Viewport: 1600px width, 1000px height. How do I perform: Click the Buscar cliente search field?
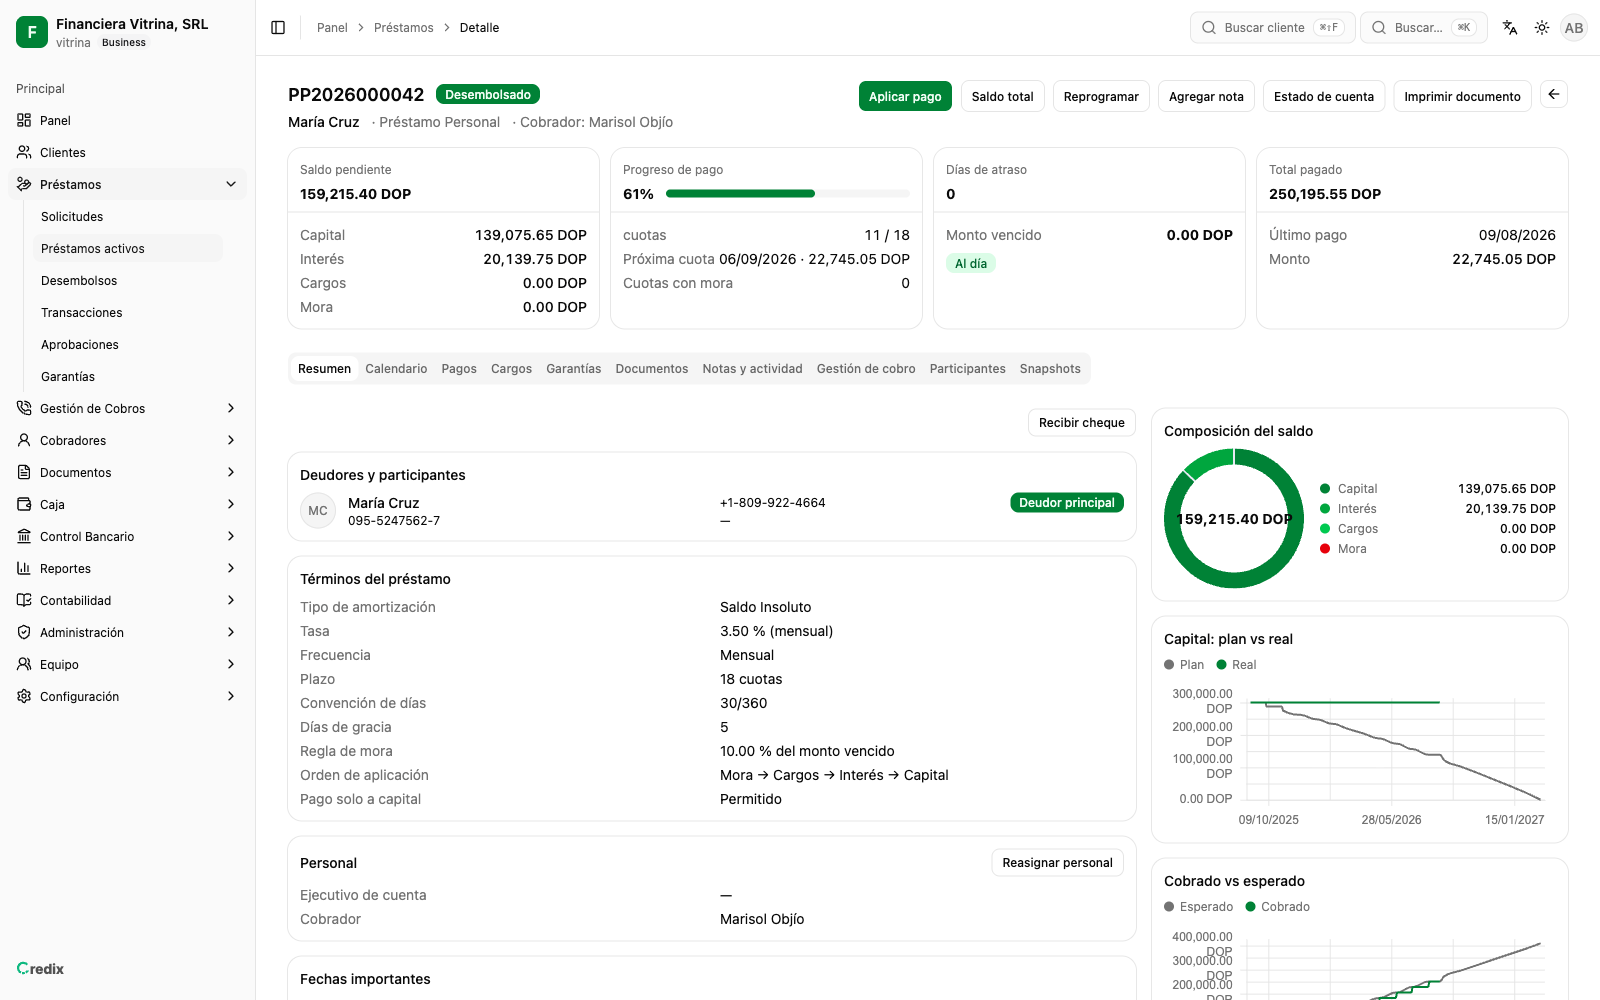point(1272,28)
